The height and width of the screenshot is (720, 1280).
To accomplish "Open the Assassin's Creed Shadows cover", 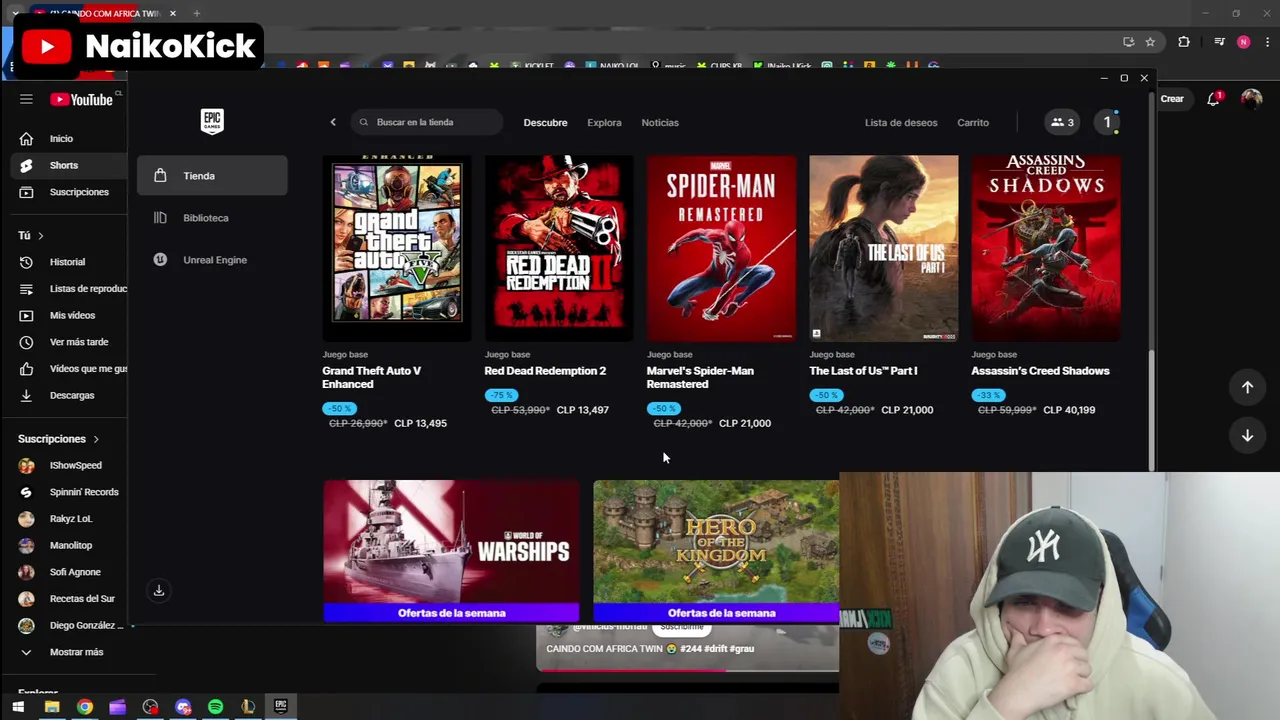I will point(1046,248).
